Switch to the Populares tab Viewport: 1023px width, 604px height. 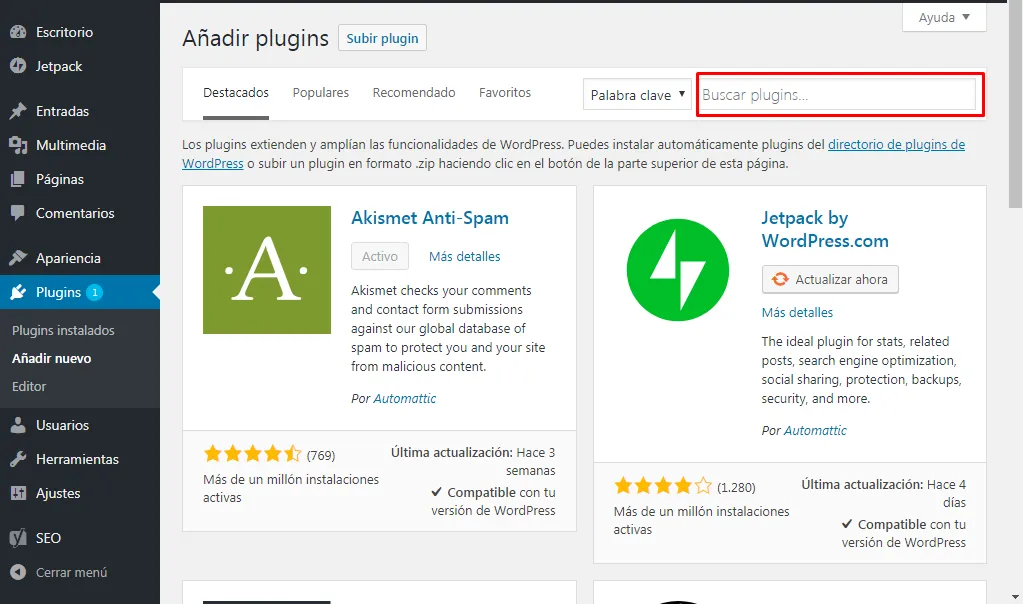click(320, 93)
